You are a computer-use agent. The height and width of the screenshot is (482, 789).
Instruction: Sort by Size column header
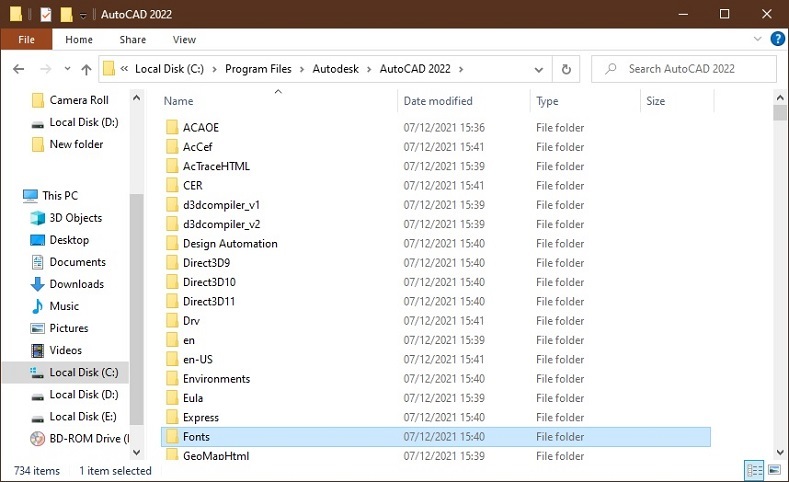click(x=656, y=101)
